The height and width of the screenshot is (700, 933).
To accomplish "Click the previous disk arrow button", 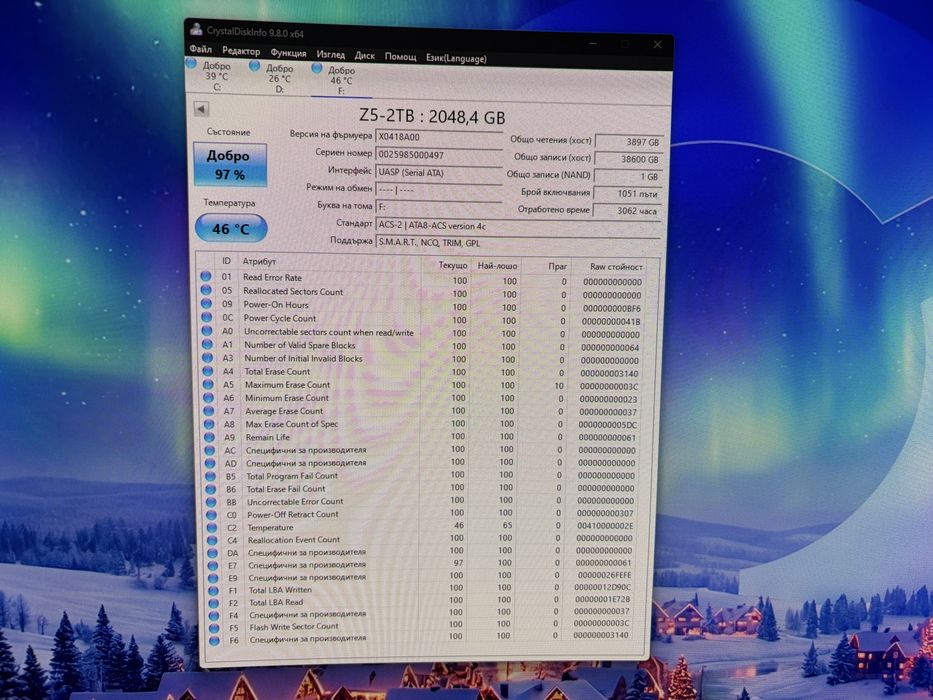I will [201, 109].
